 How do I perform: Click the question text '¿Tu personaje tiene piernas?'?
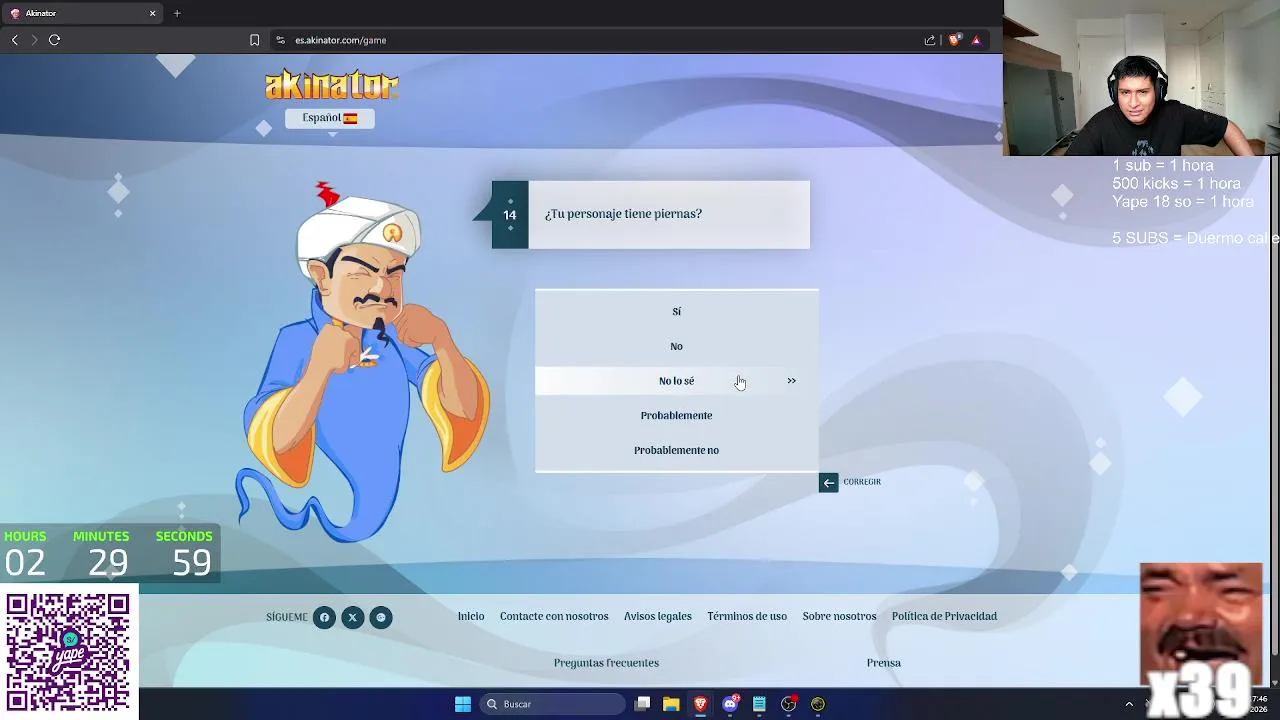point(623,214)
